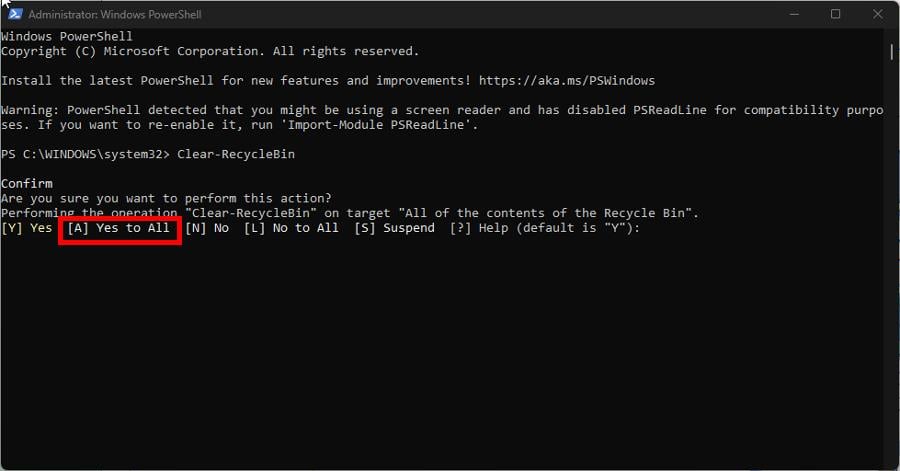Screen dimensions: 900x471
Task: Select the "[L] No to All" option
Action: pyautogui.click(x=291, y=228)
